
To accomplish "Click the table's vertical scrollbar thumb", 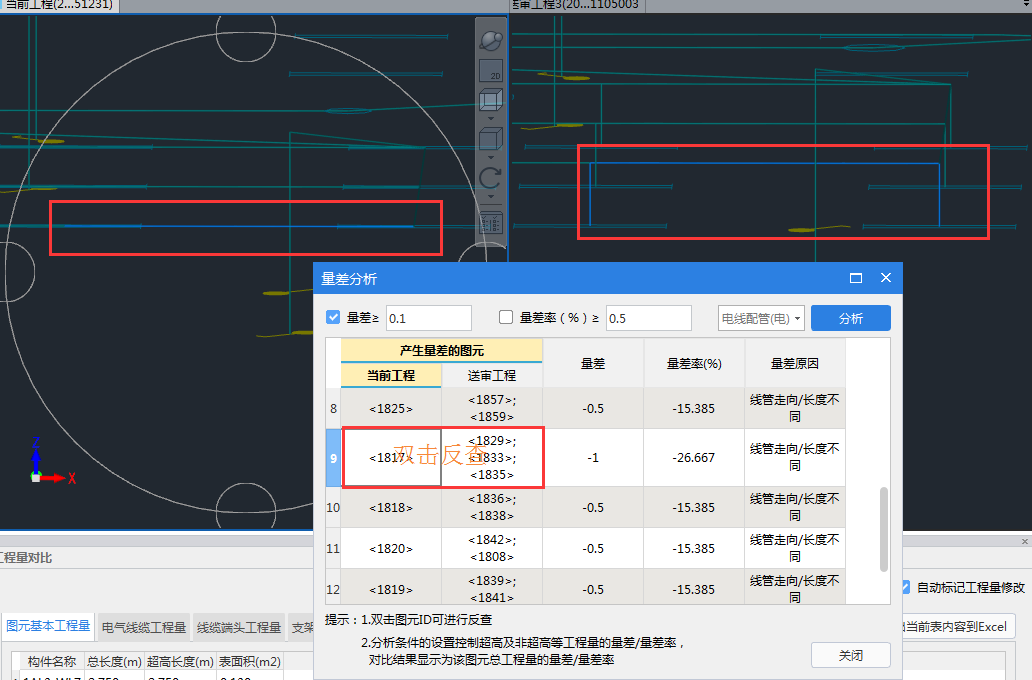I will pyautogui.click(x=883, y=528).
